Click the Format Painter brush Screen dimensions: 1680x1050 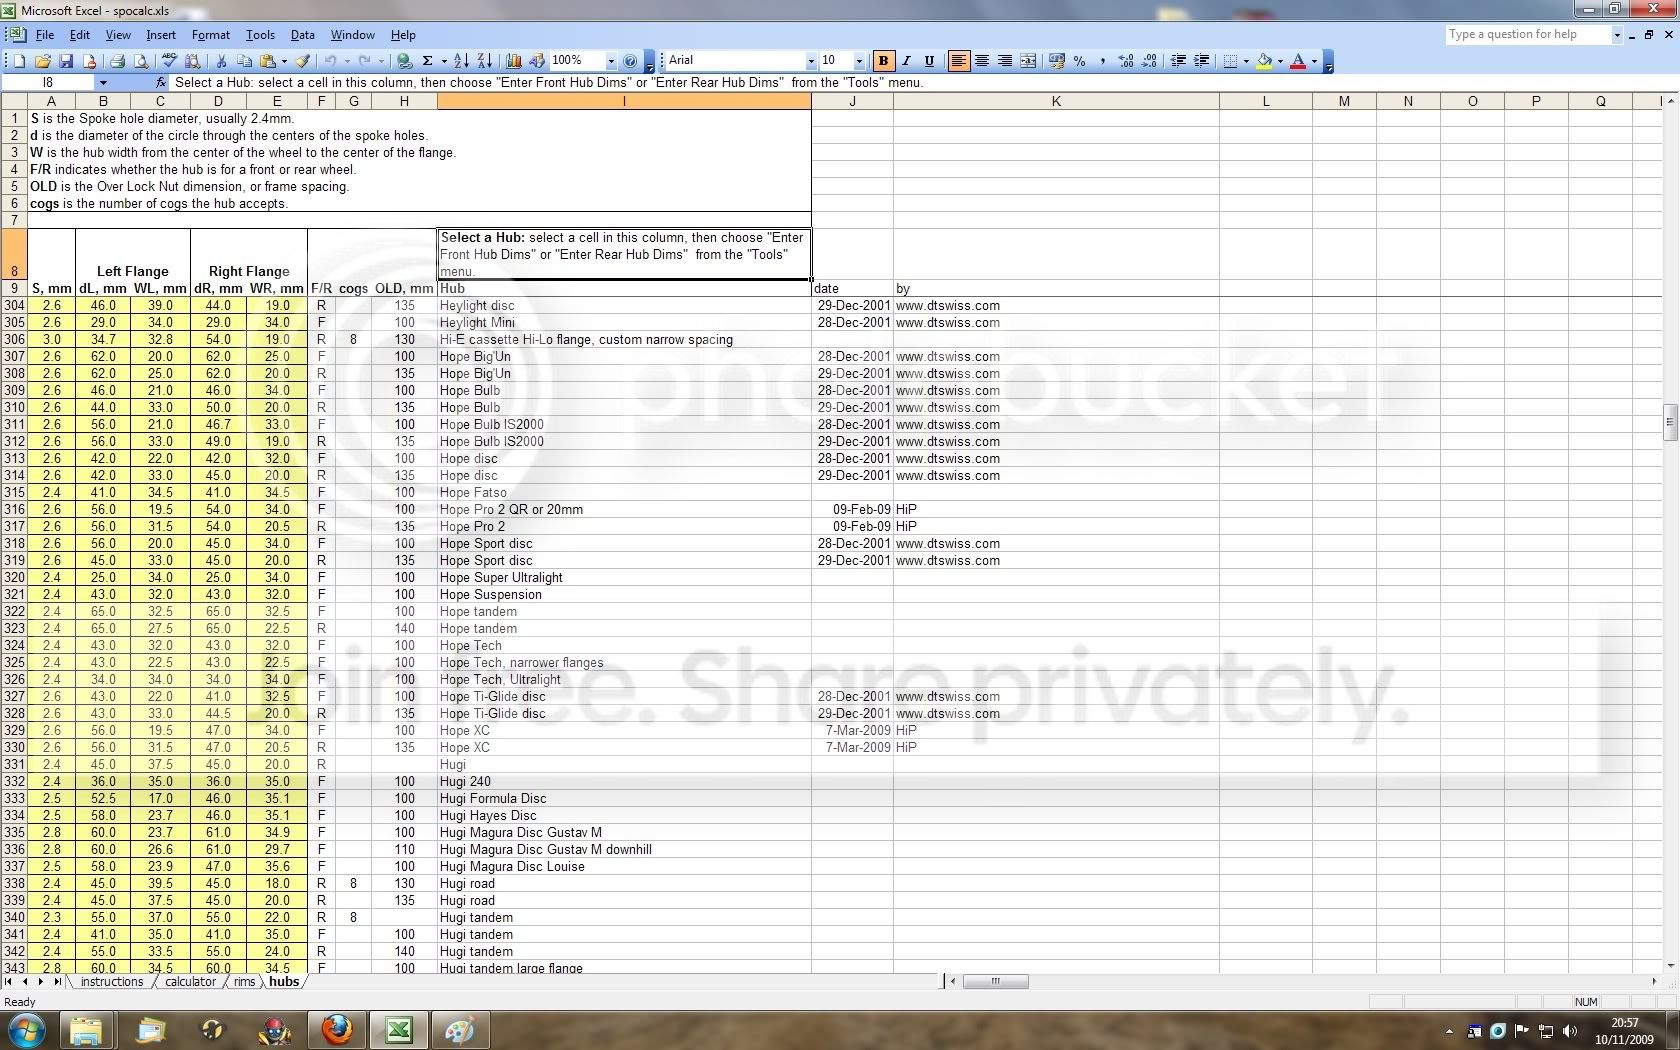pos(303,61)
